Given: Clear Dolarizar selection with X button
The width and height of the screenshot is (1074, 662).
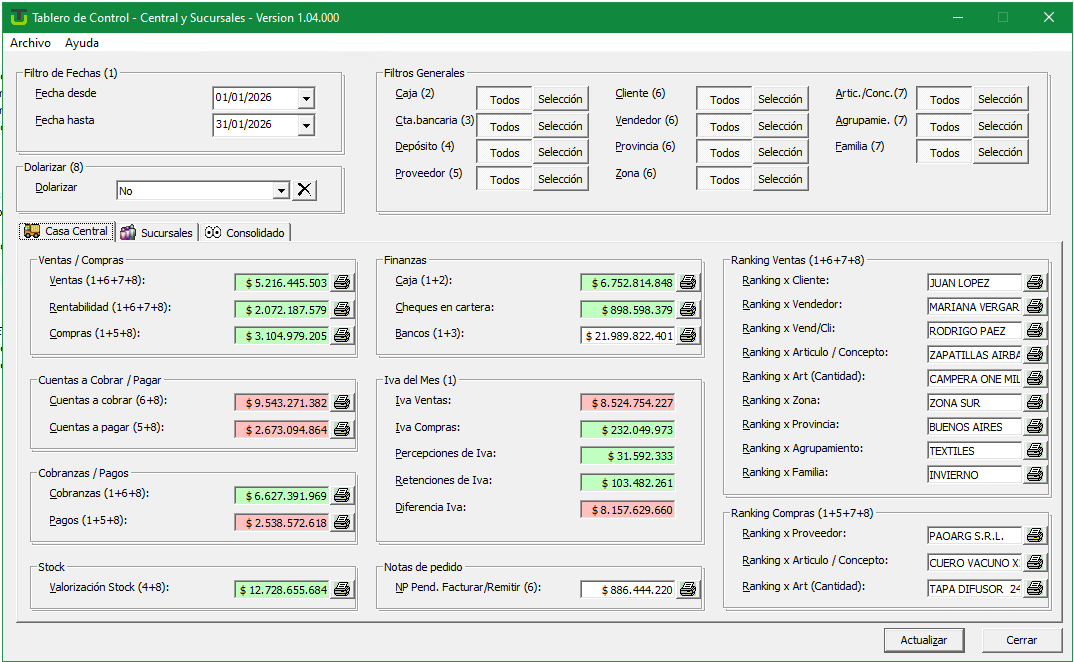Looking at the screenshot, I should (304, 190).
